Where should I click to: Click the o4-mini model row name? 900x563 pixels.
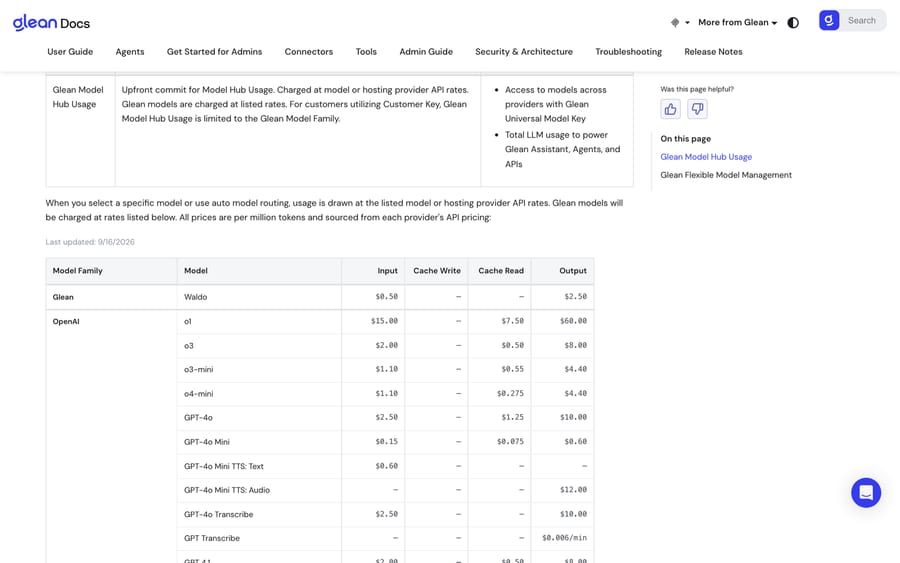(x=199, y=394)
